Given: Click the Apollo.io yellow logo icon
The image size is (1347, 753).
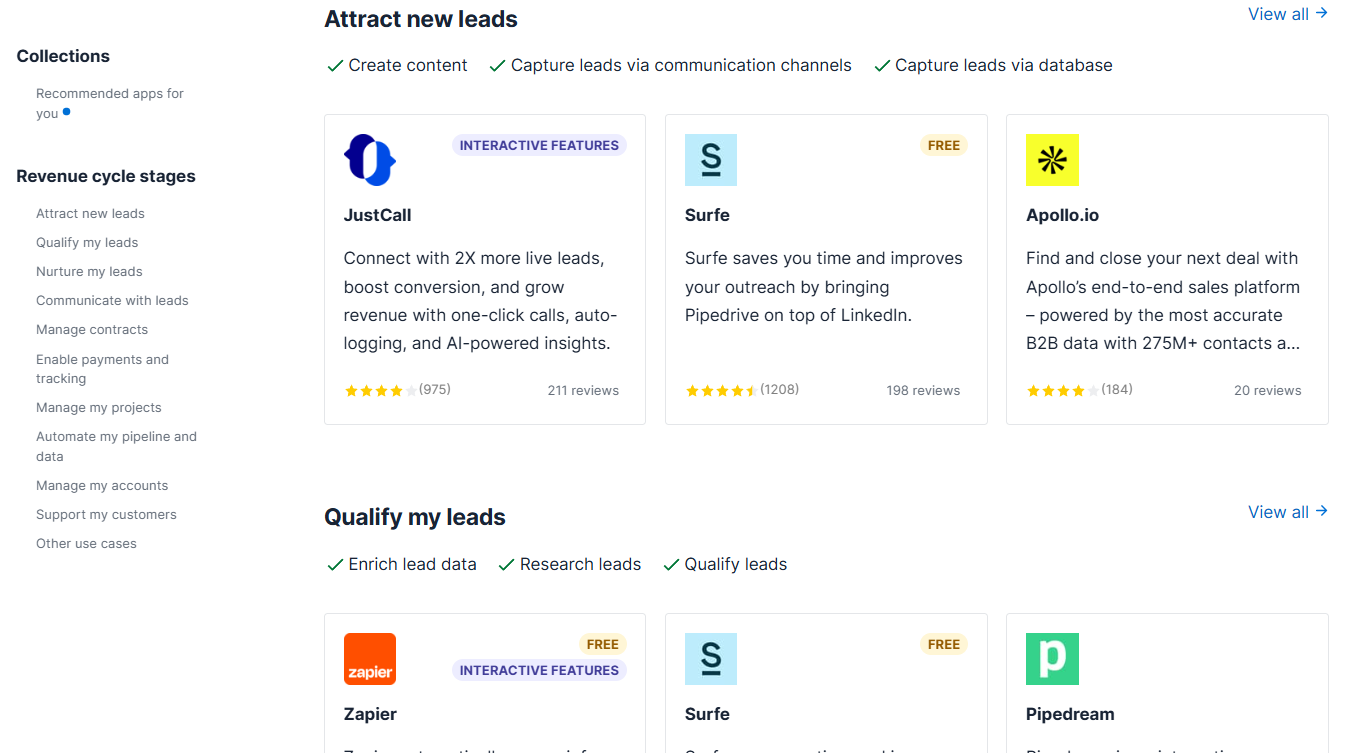Looking at the screenshot, I should click(1052, 160).
